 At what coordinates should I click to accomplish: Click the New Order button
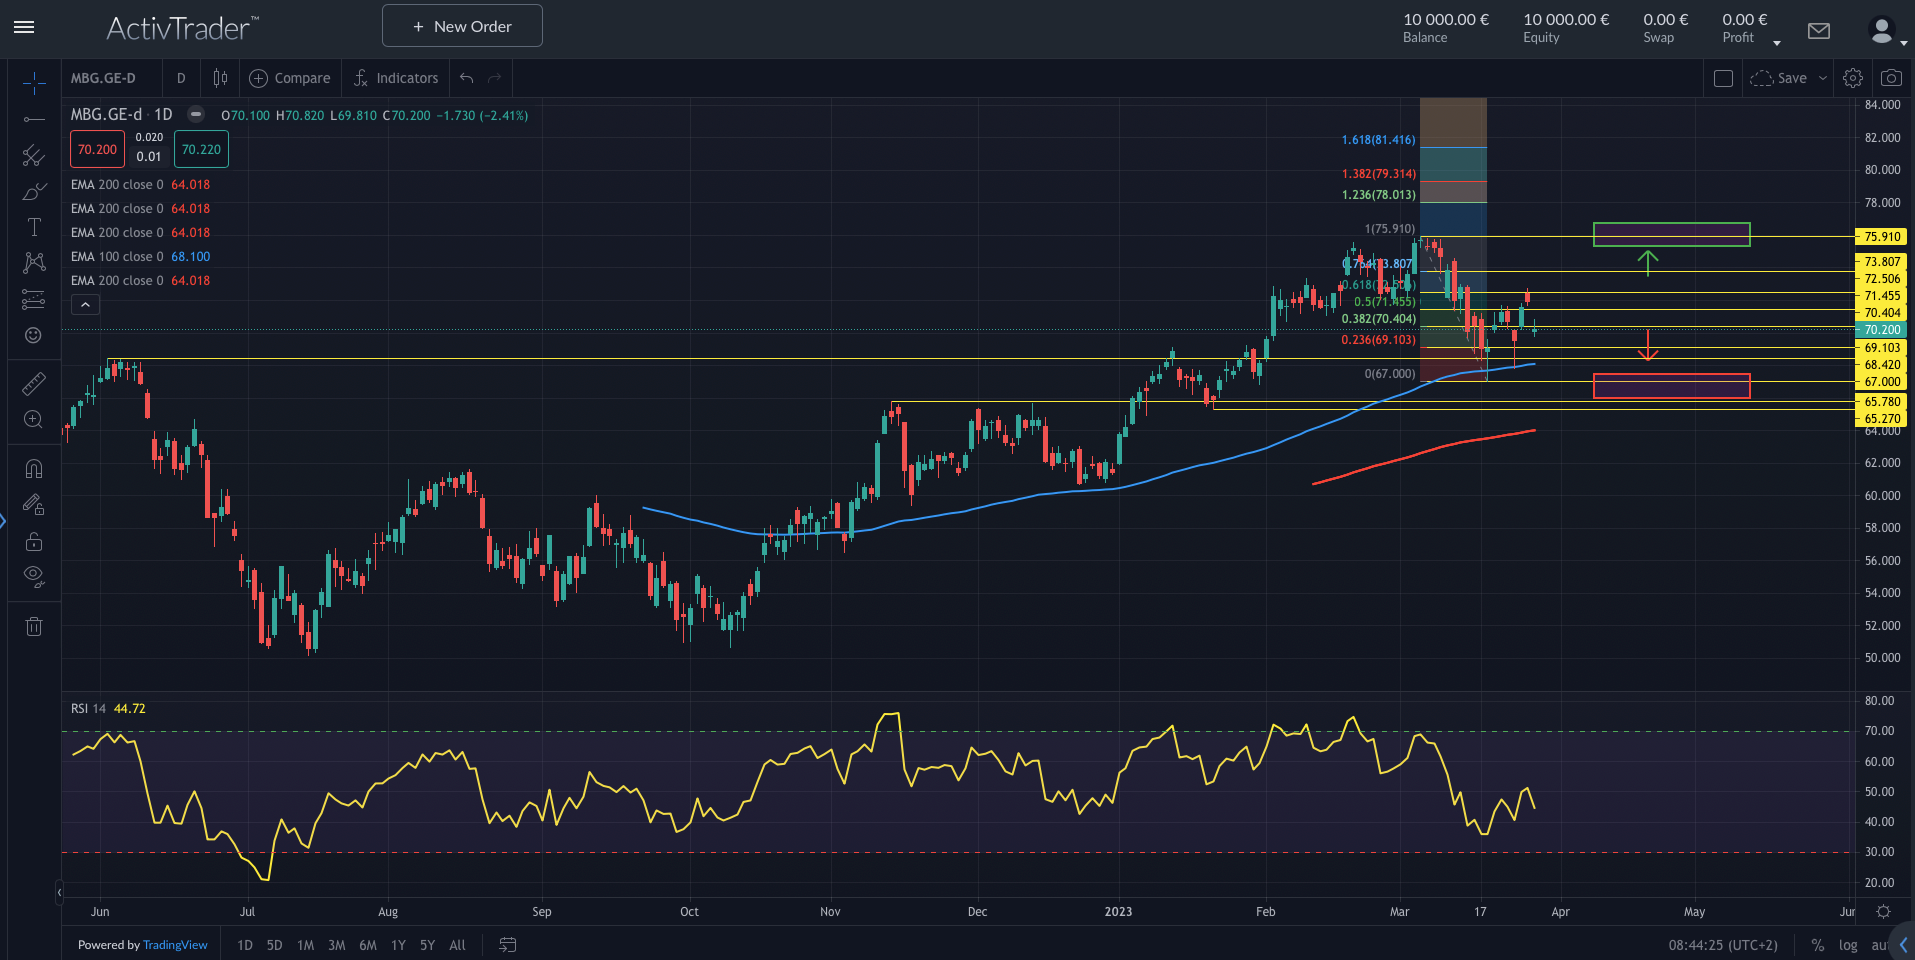[x=462, y=26]
